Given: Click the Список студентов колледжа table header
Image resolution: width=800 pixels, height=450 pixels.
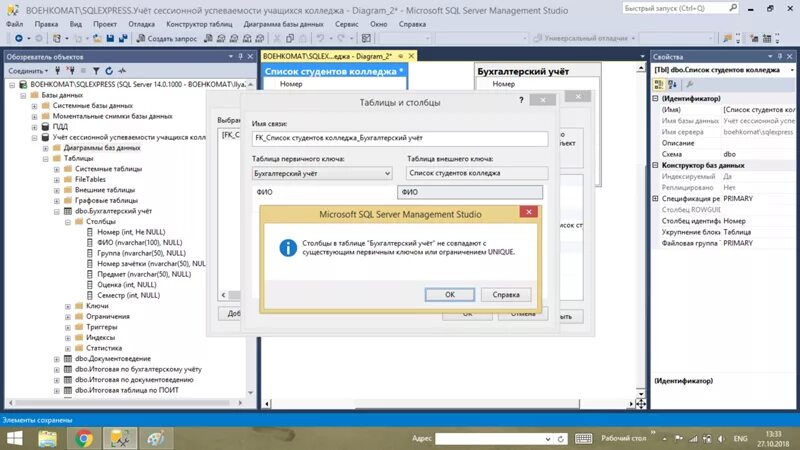Looking at the screenshot, I should click(335, 71).
